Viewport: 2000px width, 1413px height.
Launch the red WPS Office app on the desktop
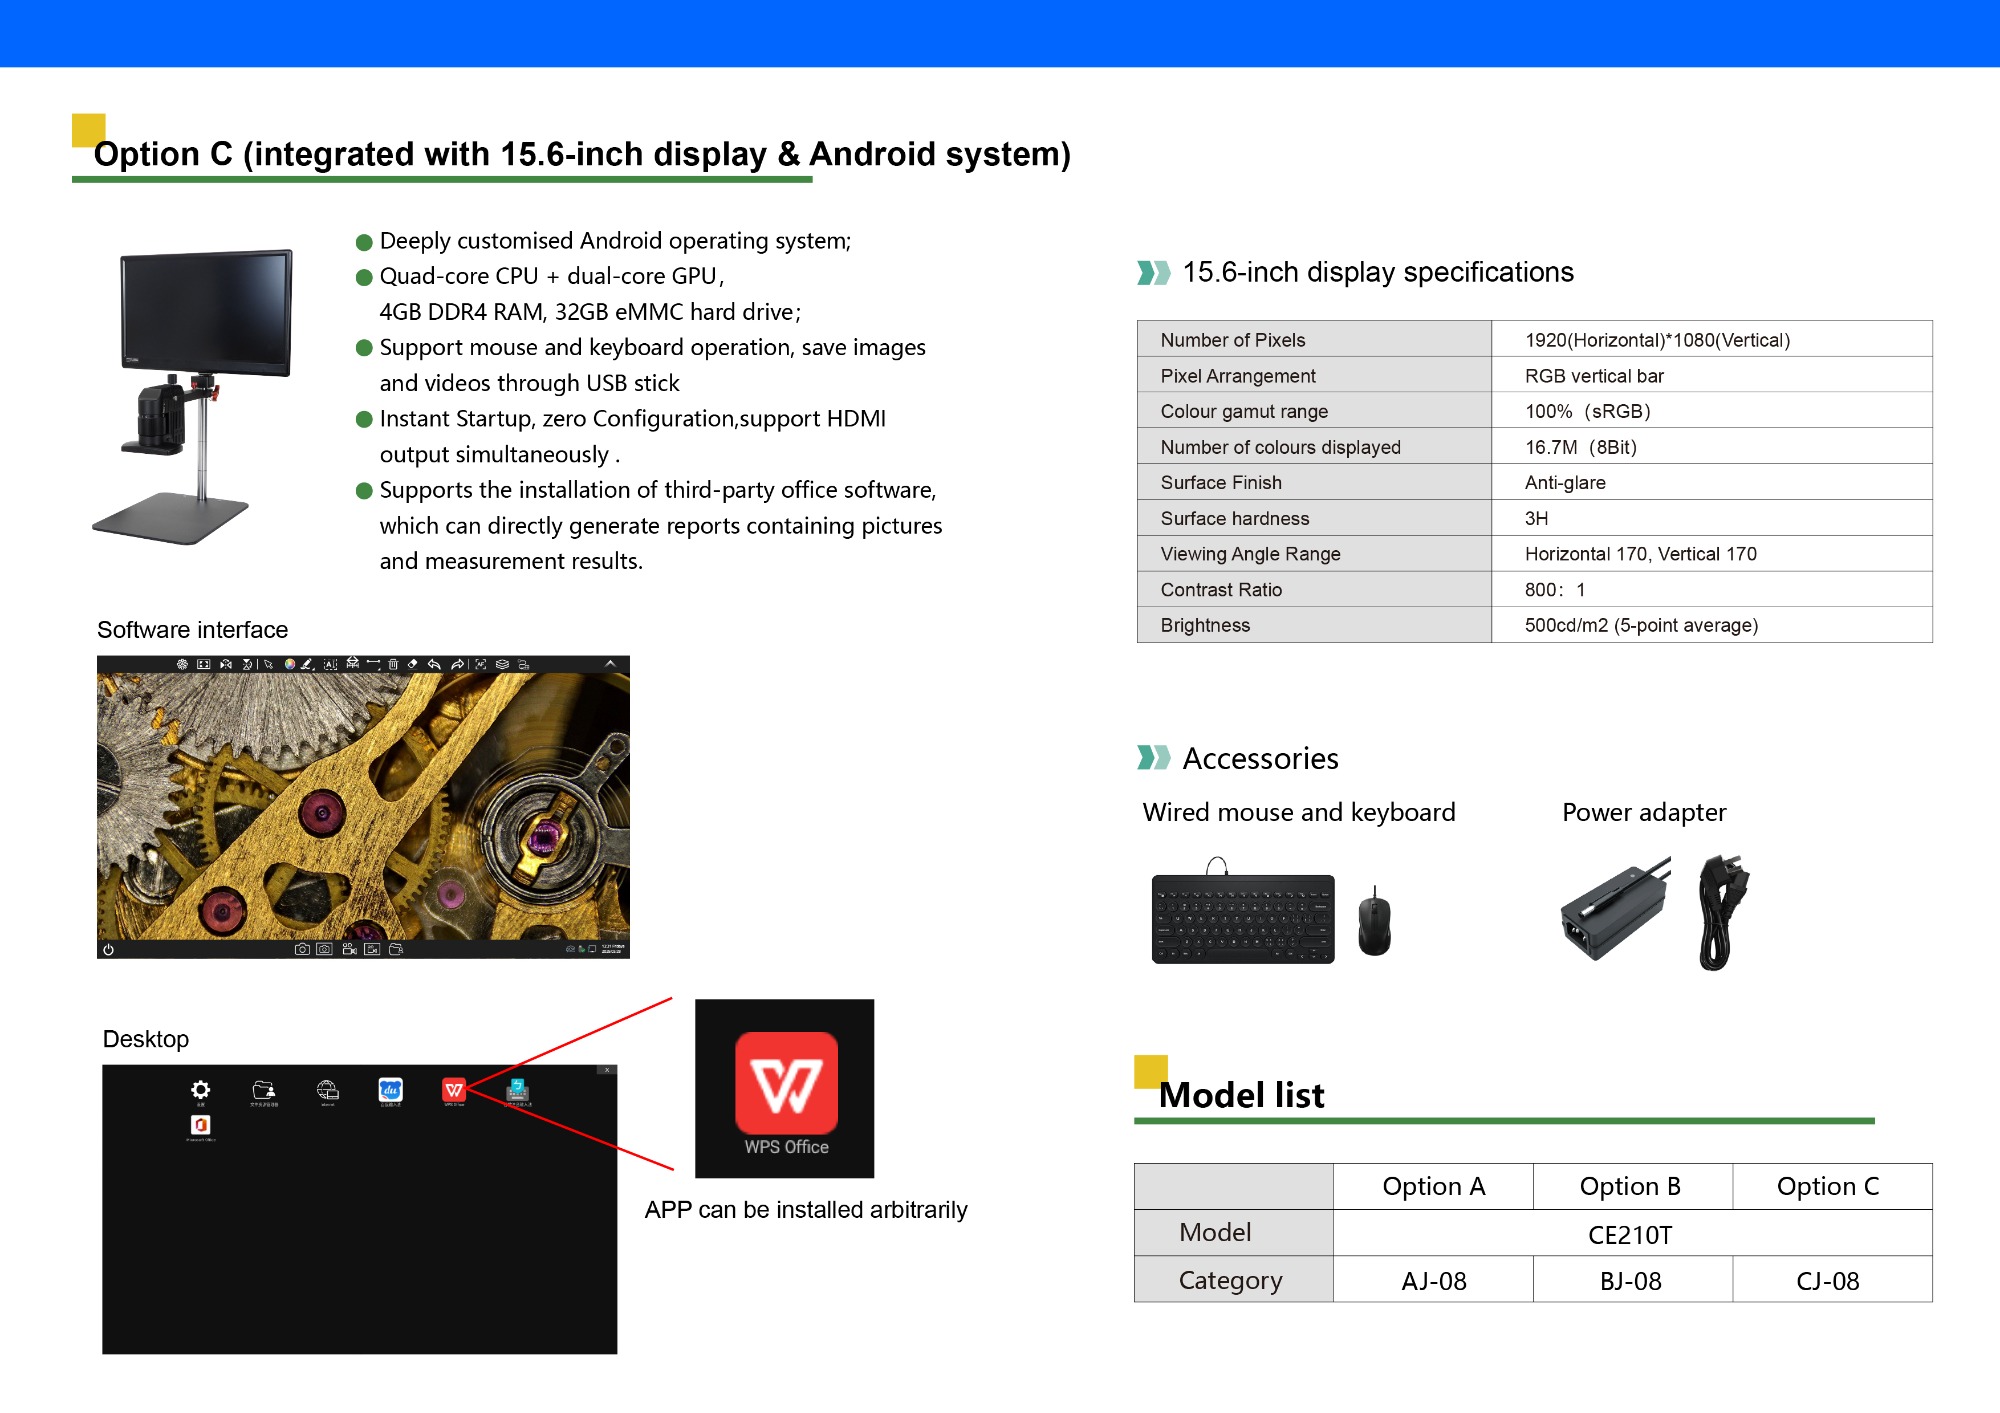click(x=454, y=1090)
